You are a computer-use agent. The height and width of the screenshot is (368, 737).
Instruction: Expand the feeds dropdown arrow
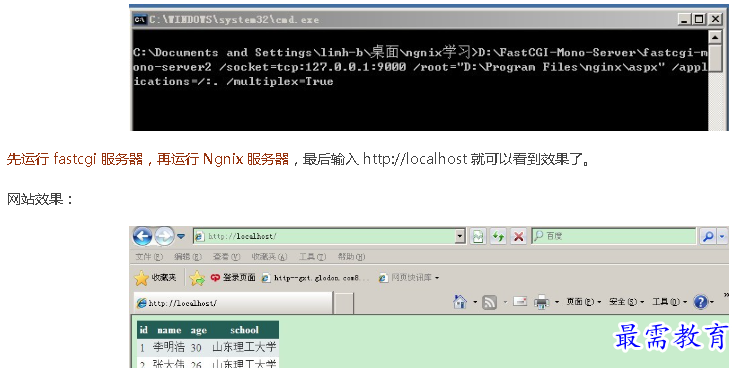tap(505, 302)
